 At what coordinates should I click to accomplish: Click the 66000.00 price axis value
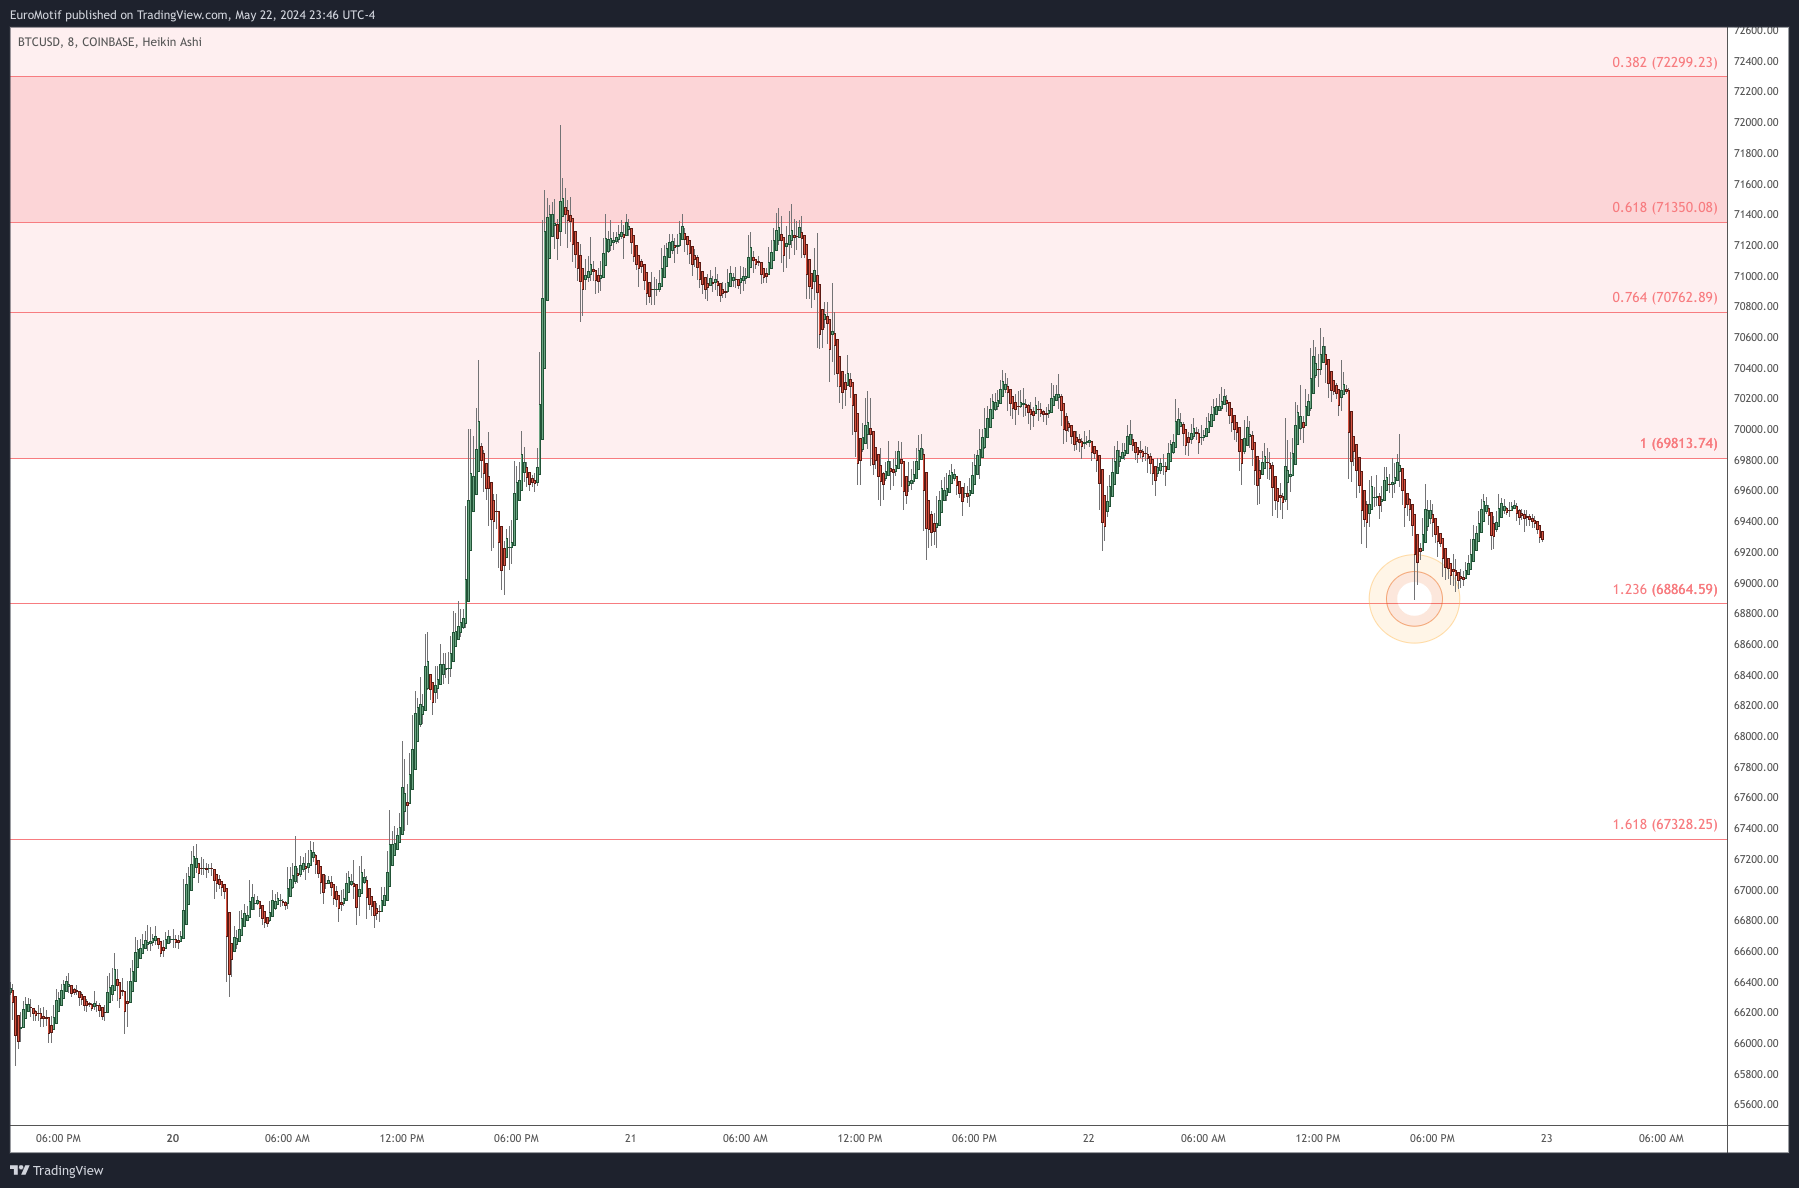(1756, 1043)
